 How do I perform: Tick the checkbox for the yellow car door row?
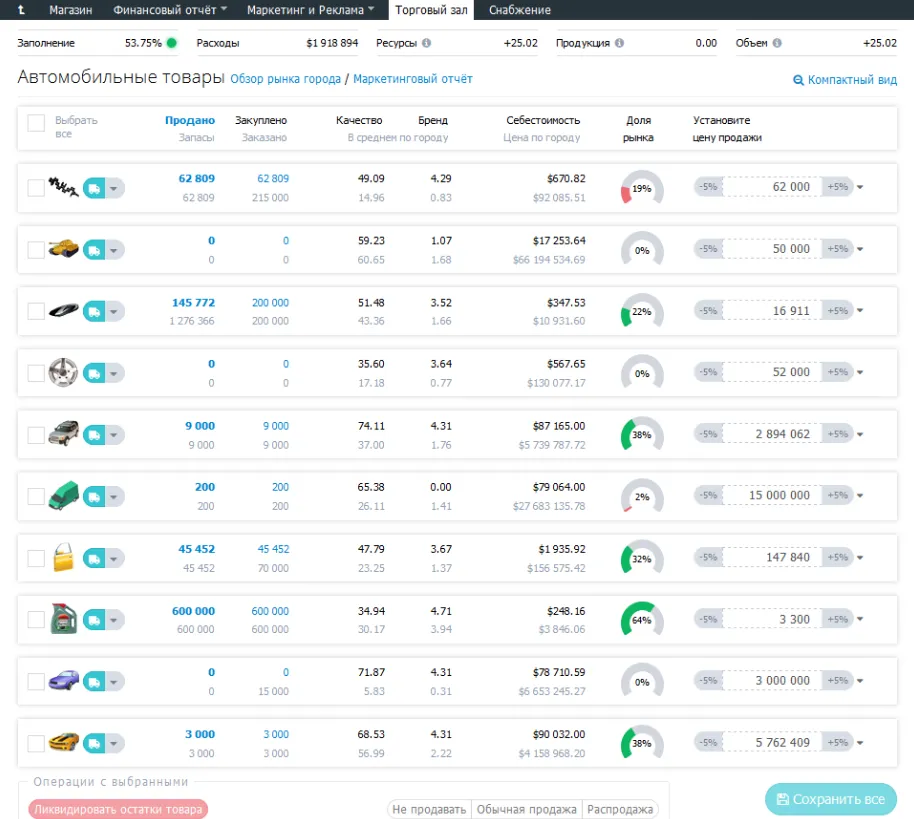[36, 558]
